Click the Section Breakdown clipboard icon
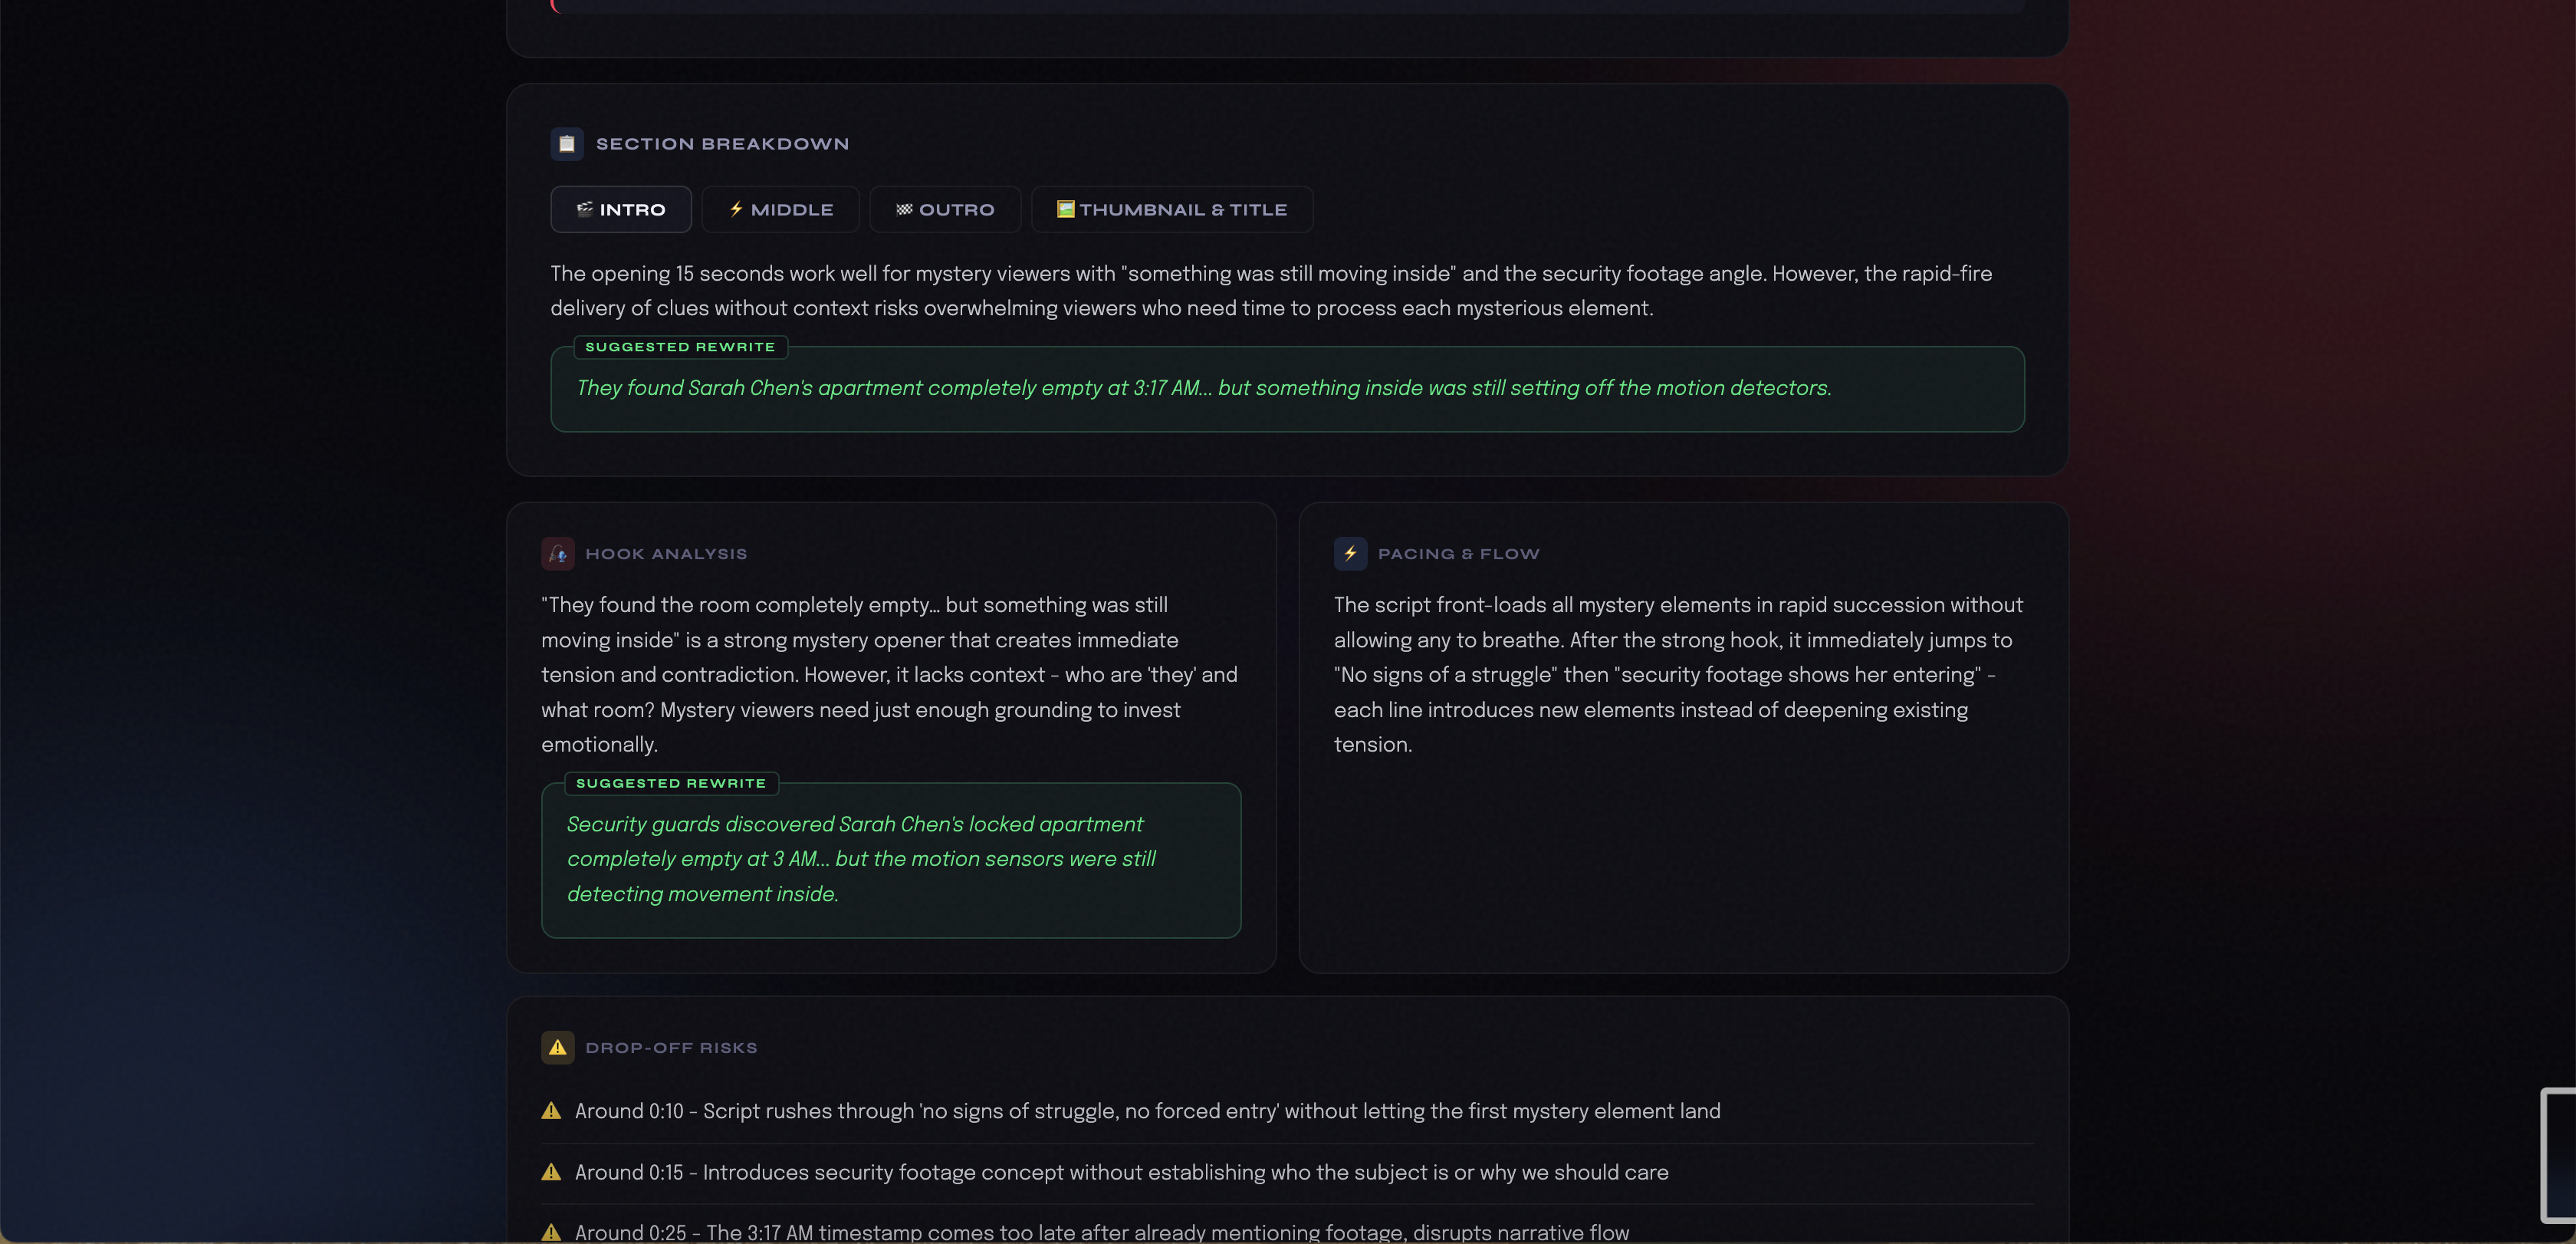This screenshot has height=1244, width=2576. [x=566, y=144]
